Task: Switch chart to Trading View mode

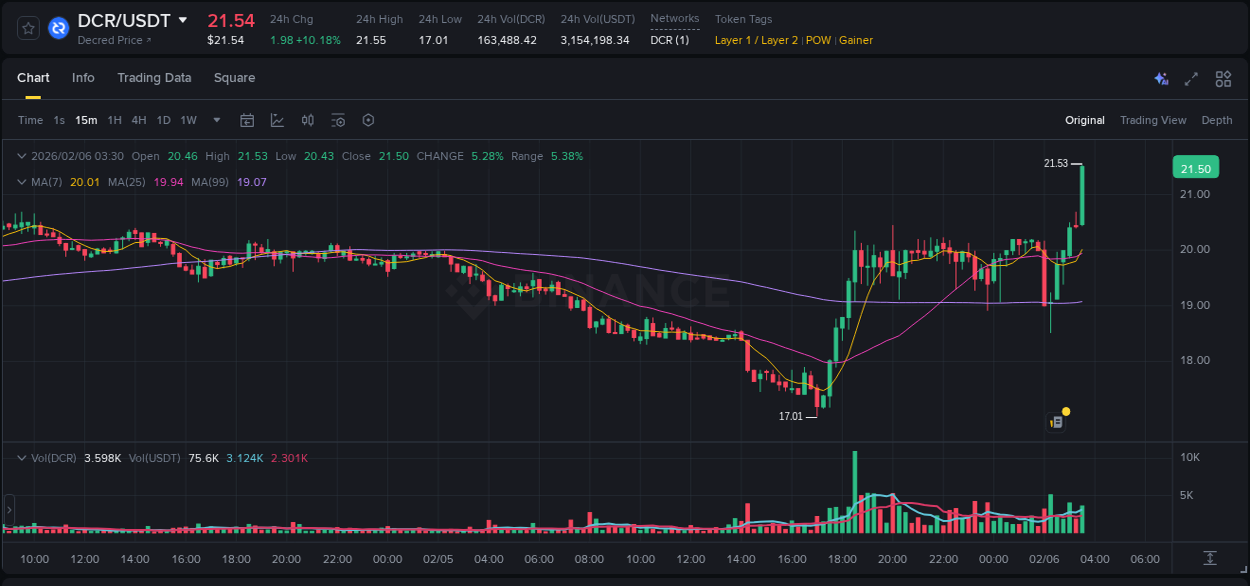Action: coord(1152,120)
